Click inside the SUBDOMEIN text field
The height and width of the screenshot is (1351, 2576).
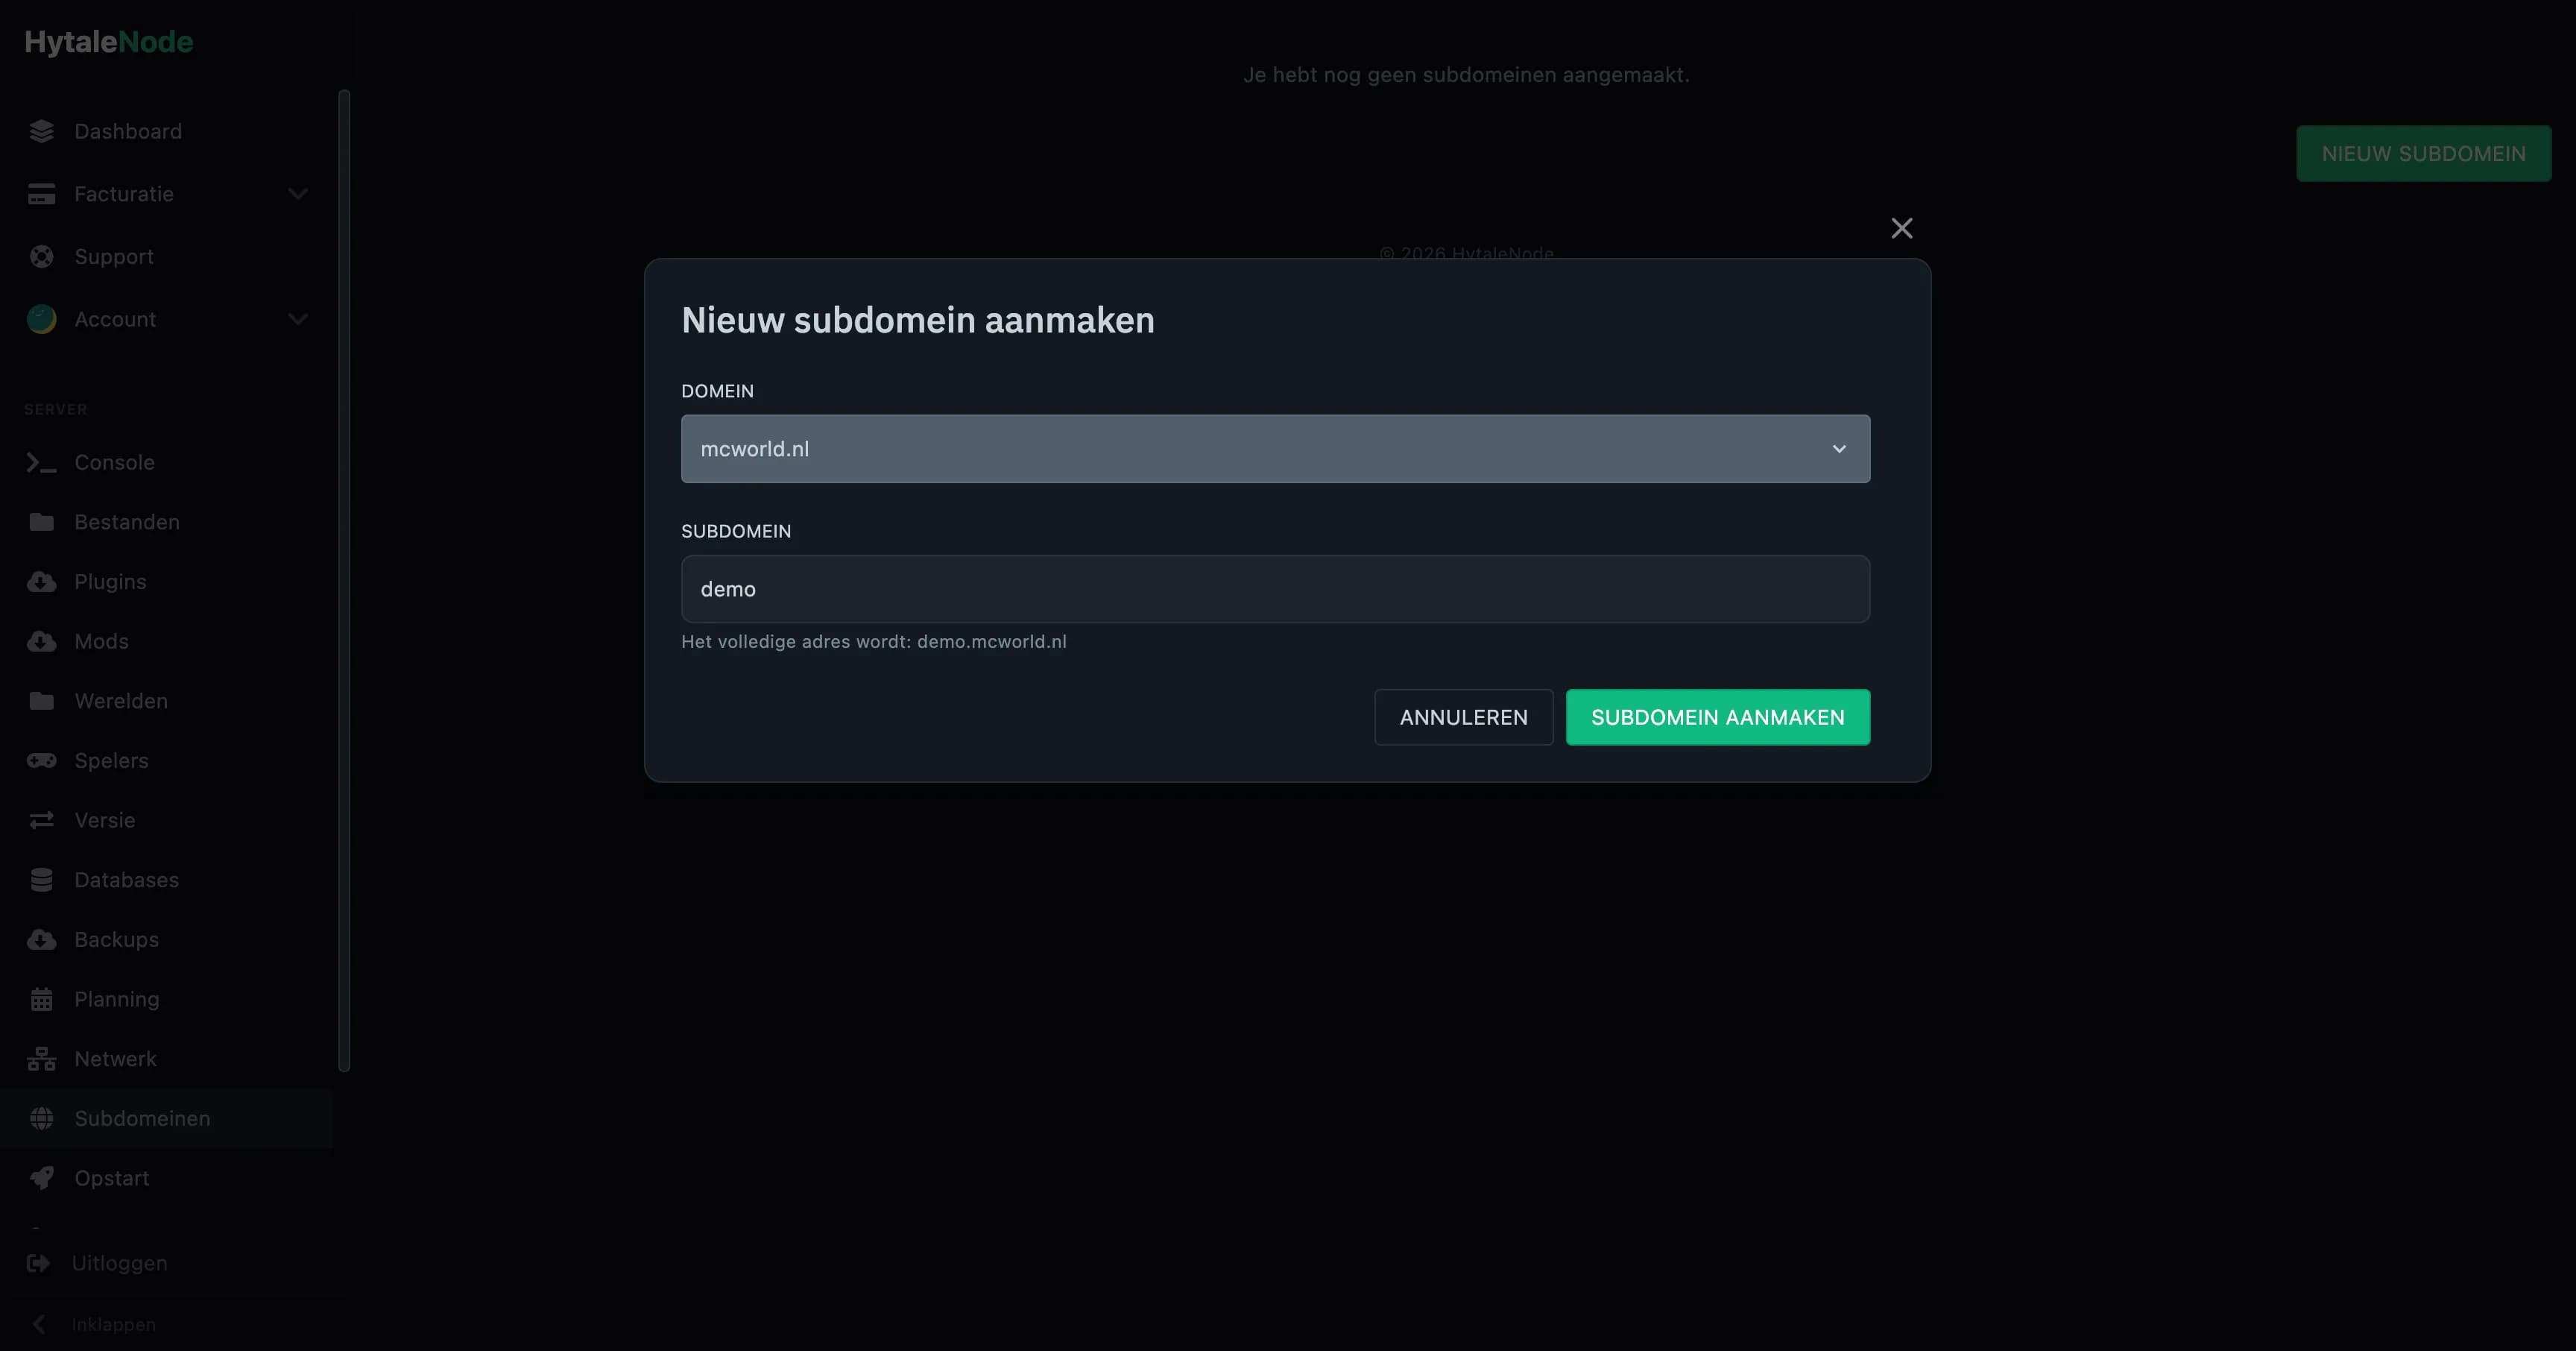pyautogui.click(x=1274, y=589)
